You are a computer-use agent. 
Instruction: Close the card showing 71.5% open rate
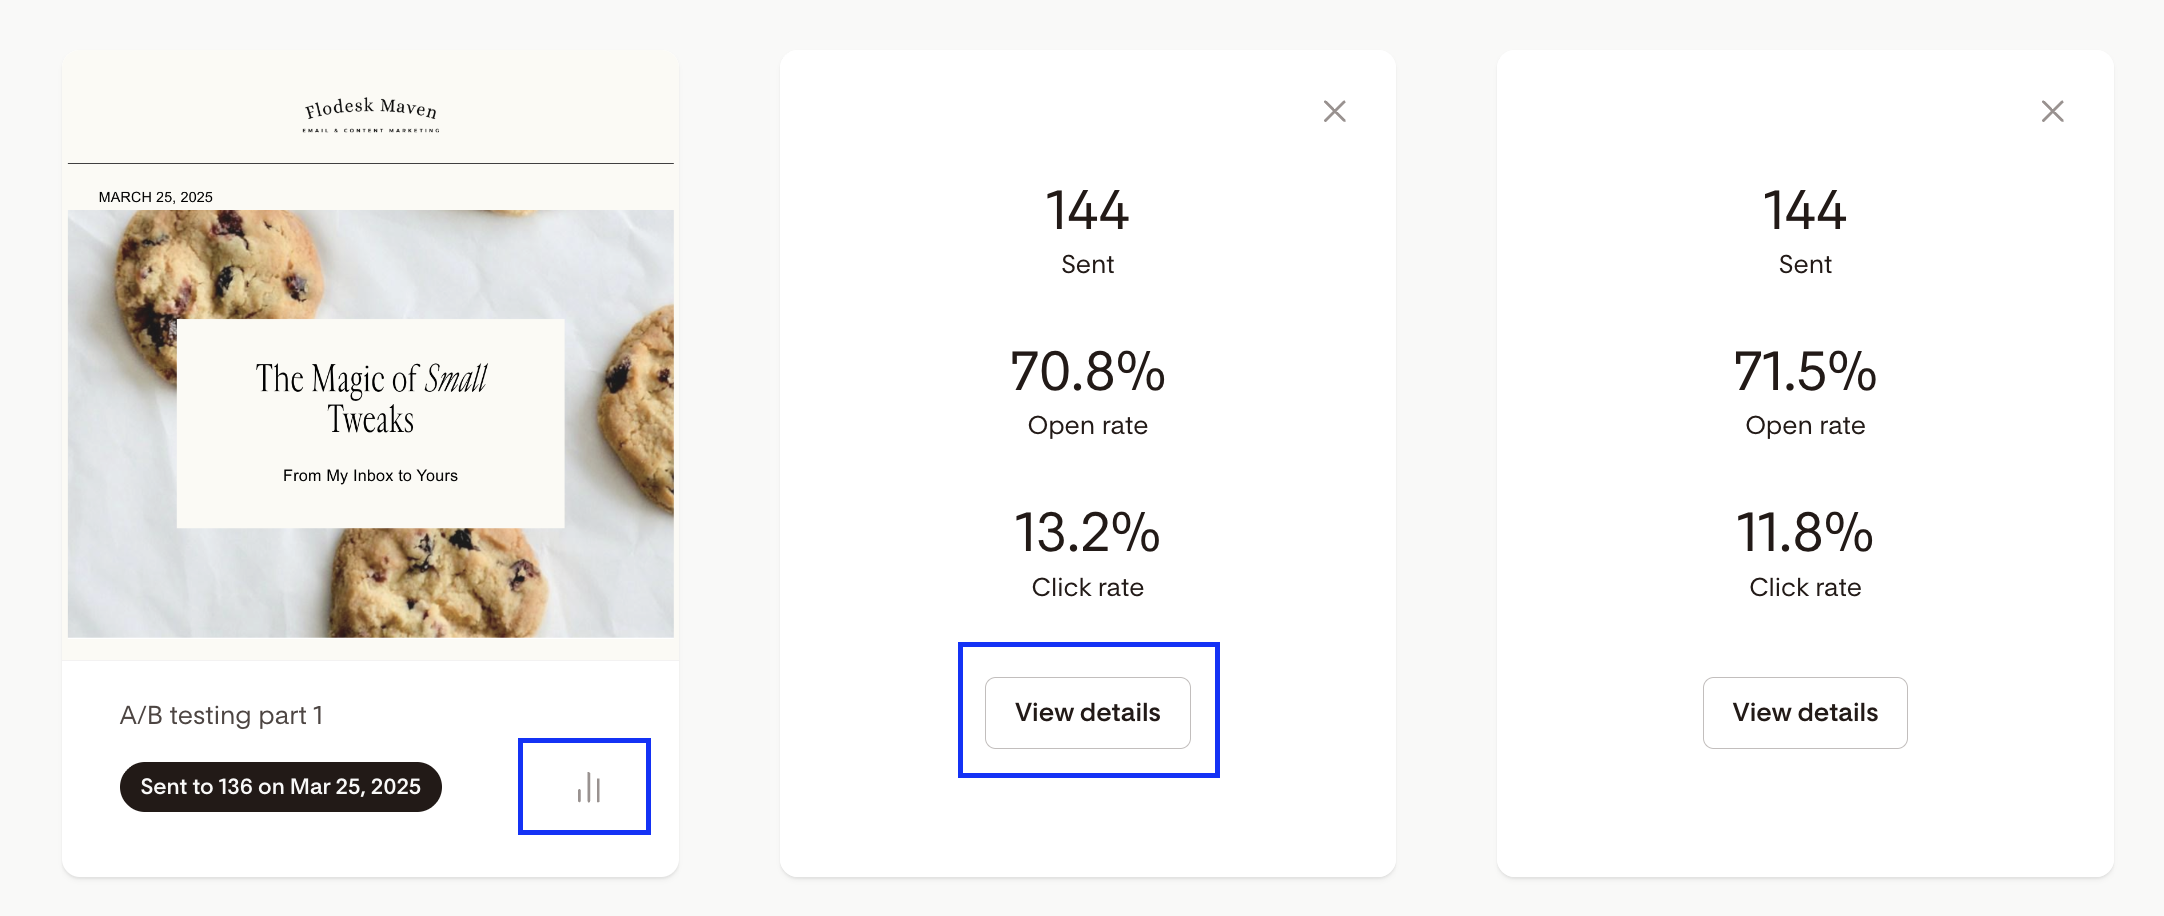click(2052, 111)
